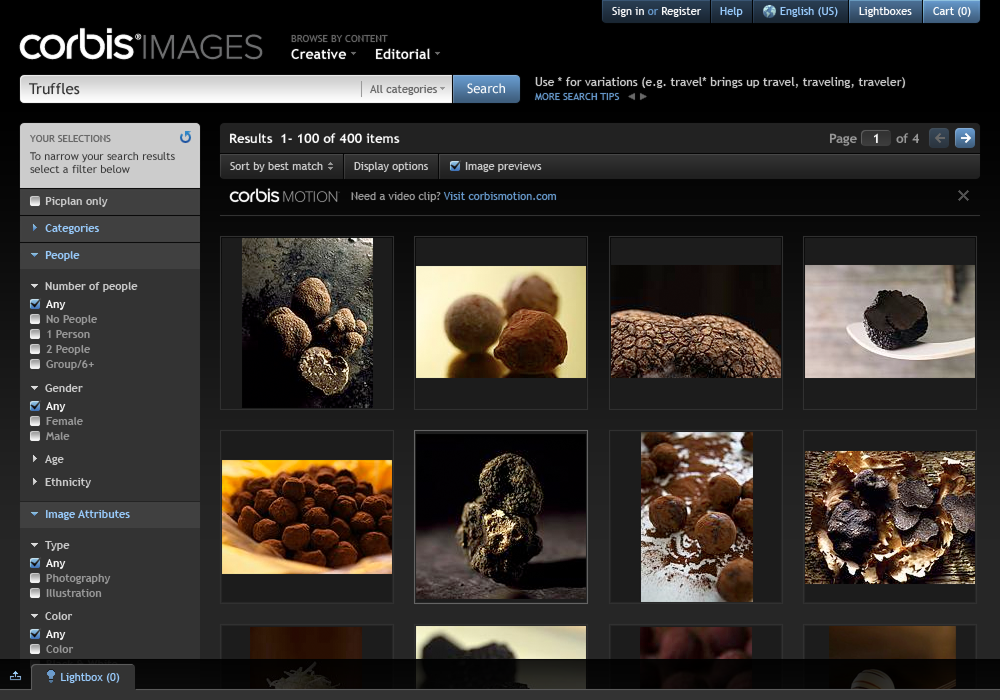The width and height of the screenshot is (1000, 700).
Task: Click the Sign in link
Action: coord(628,11)
